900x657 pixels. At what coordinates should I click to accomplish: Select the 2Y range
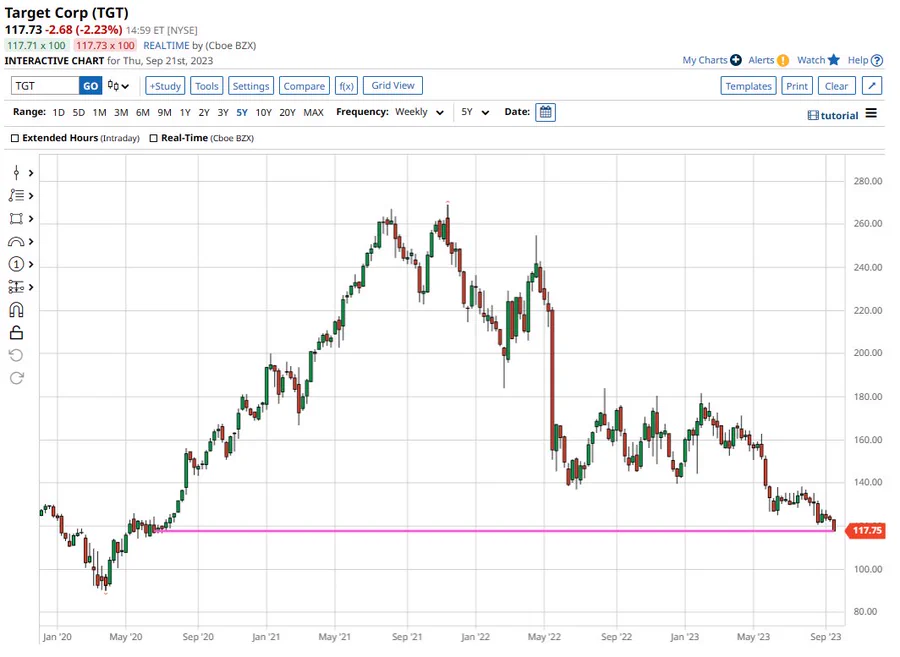point(204,112)
